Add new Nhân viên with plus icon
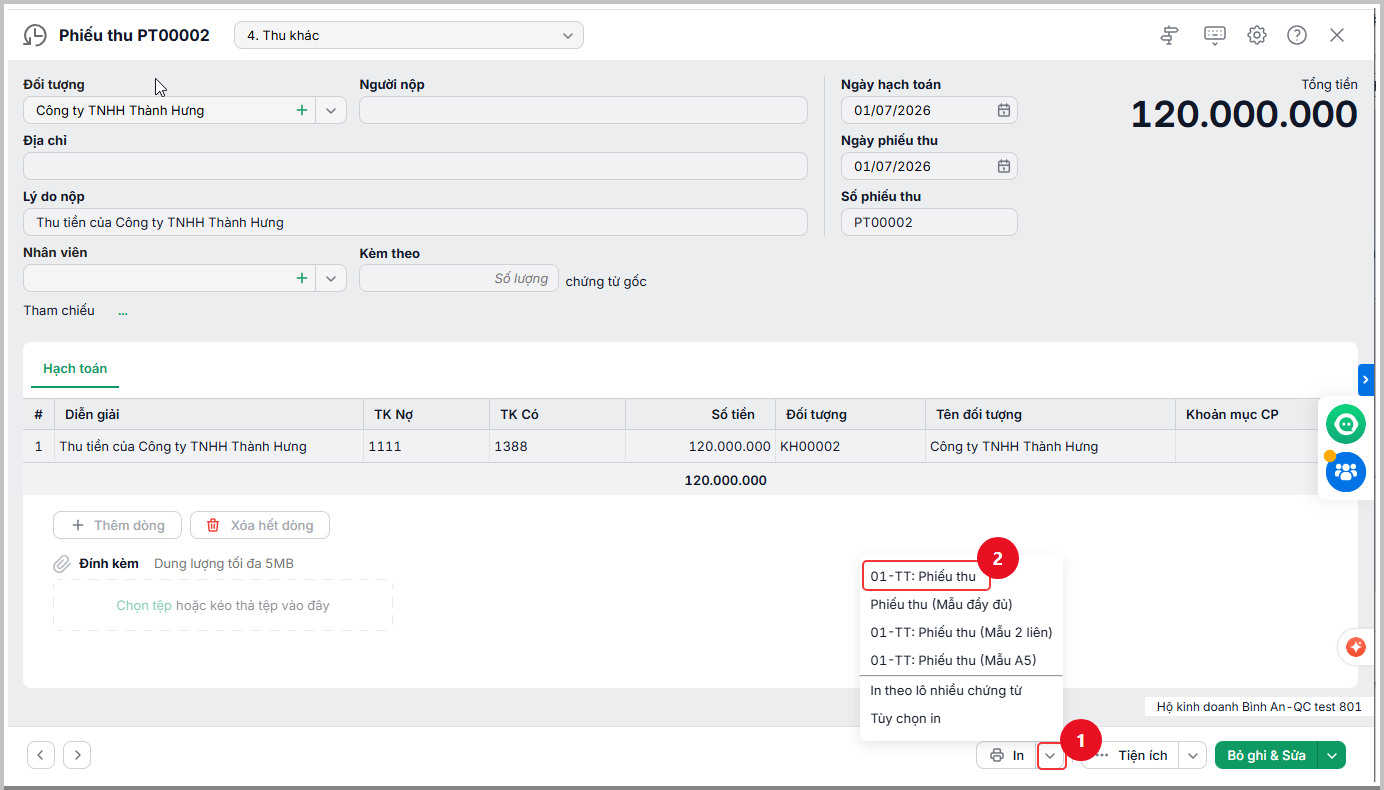Viewport: 1384px width, 790px height. pyautogui.click(x=302, y=278)
